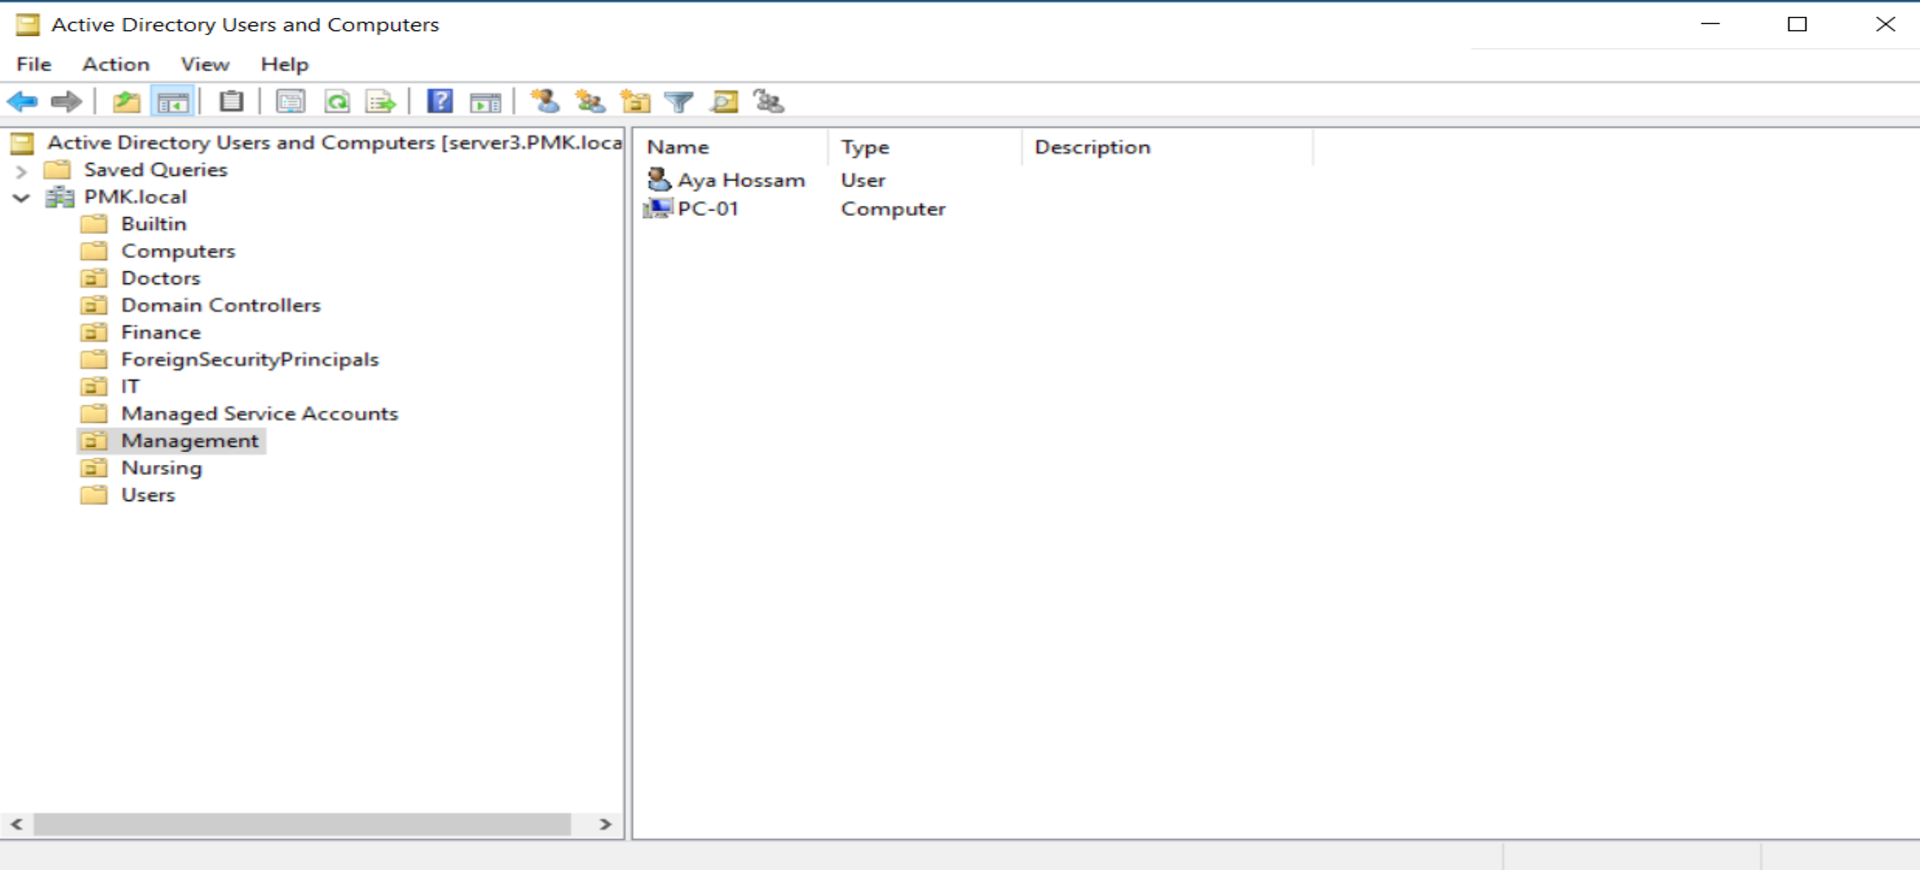Create a new user with toolbar icon
This screenshot has width=1920, height=870.
pos(545,102)
